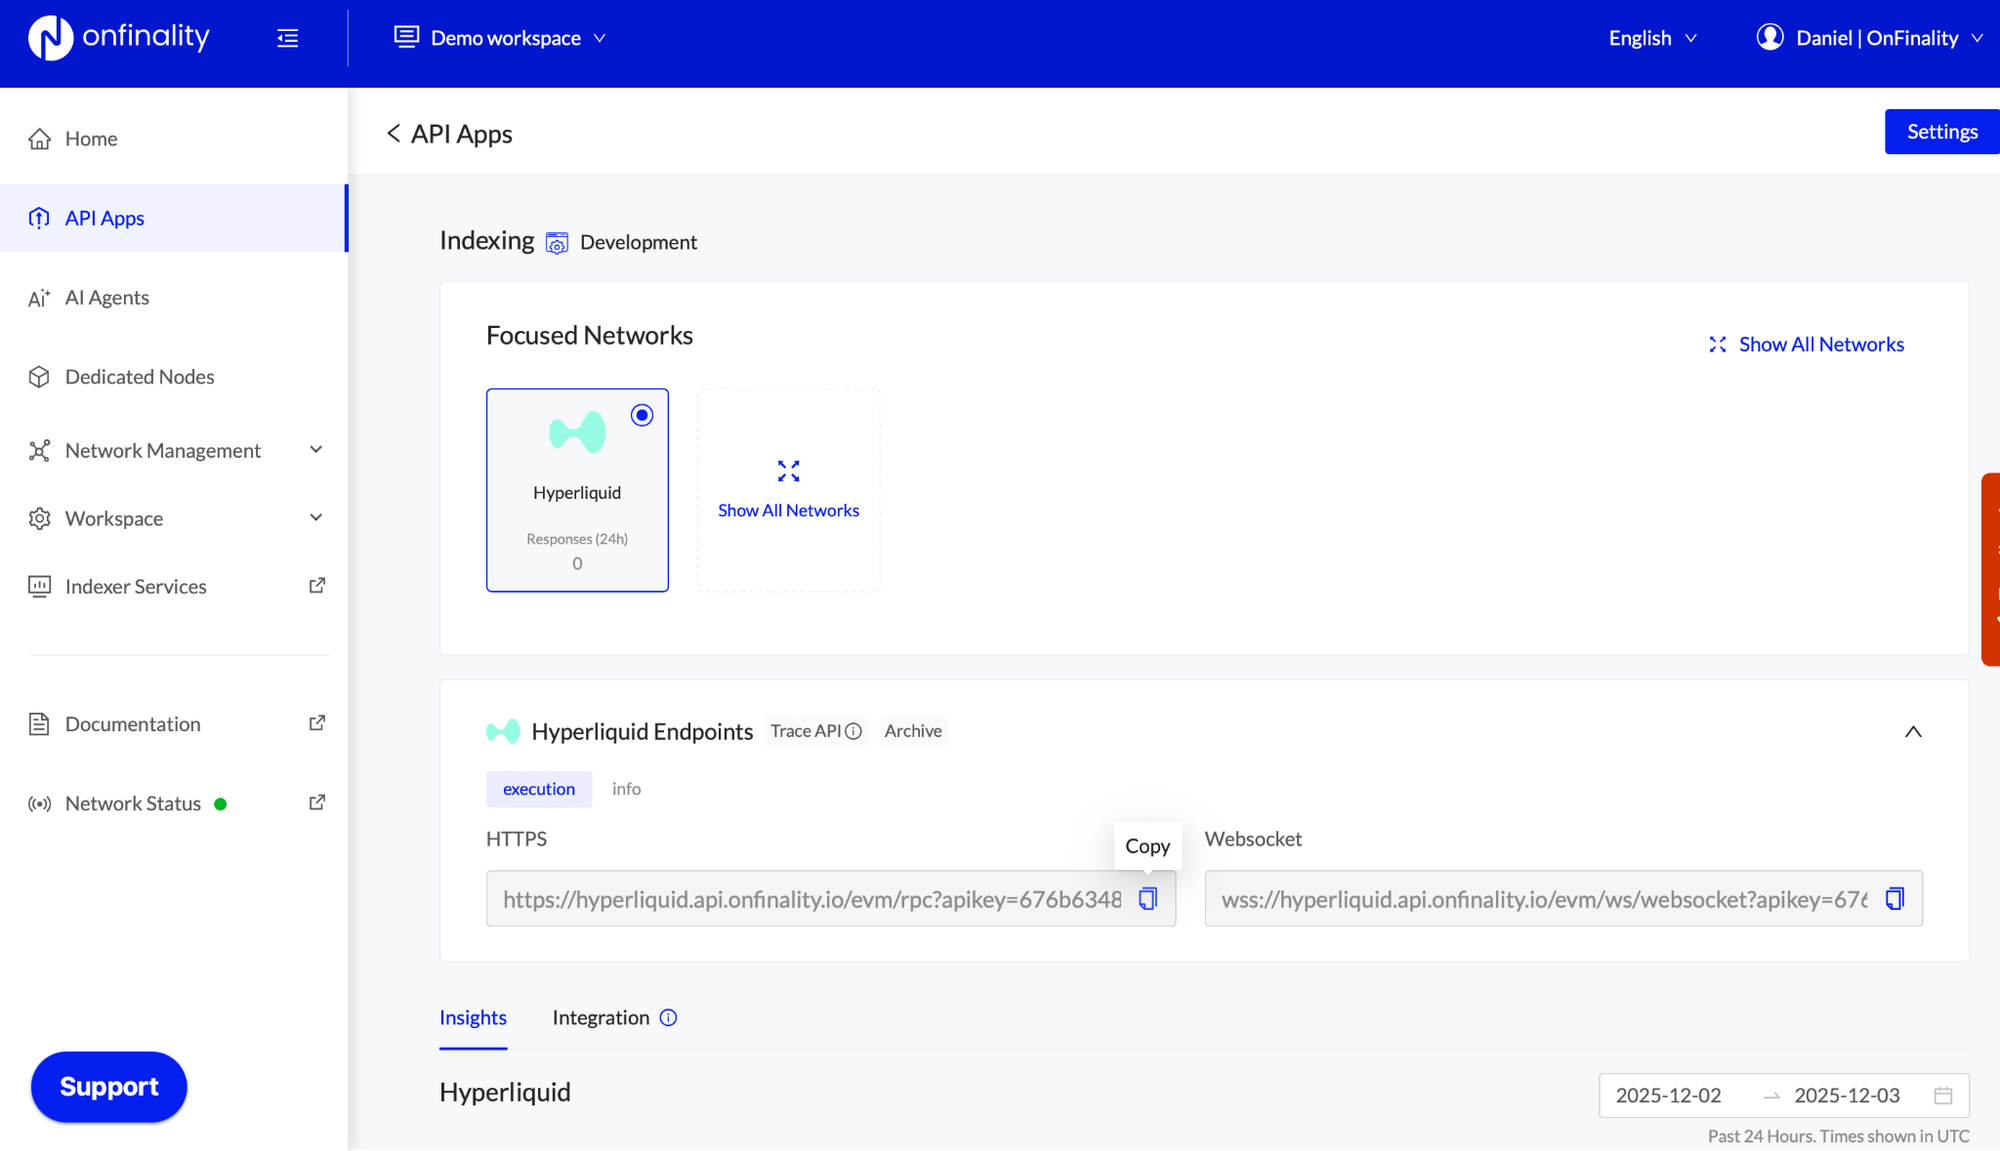
Task: Copy the Websocket endpoint URL
Action: (1893, 898)
